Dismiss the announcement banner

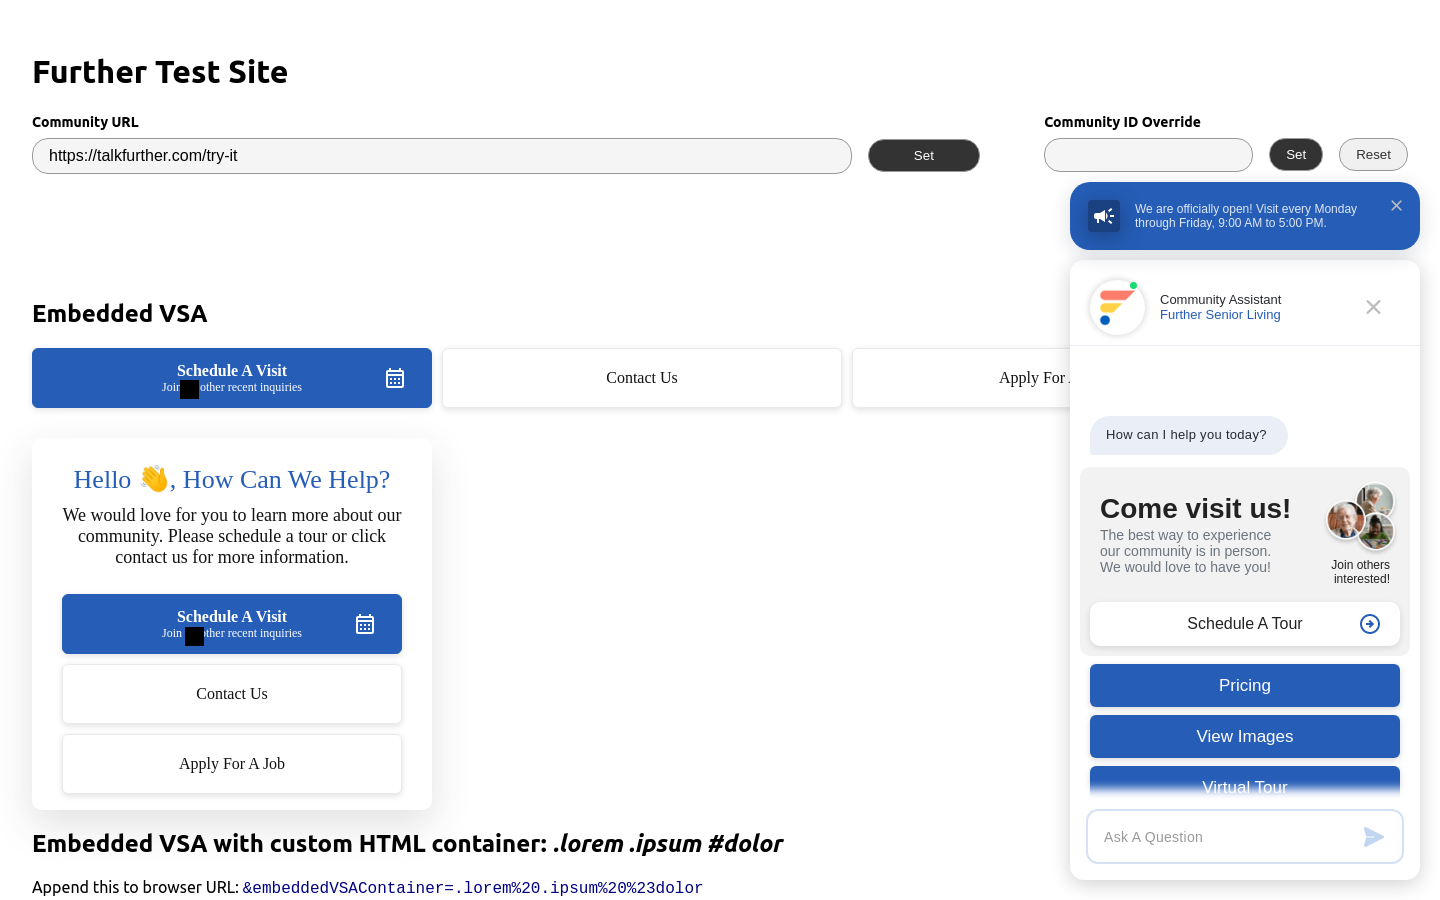[1396, 206]
